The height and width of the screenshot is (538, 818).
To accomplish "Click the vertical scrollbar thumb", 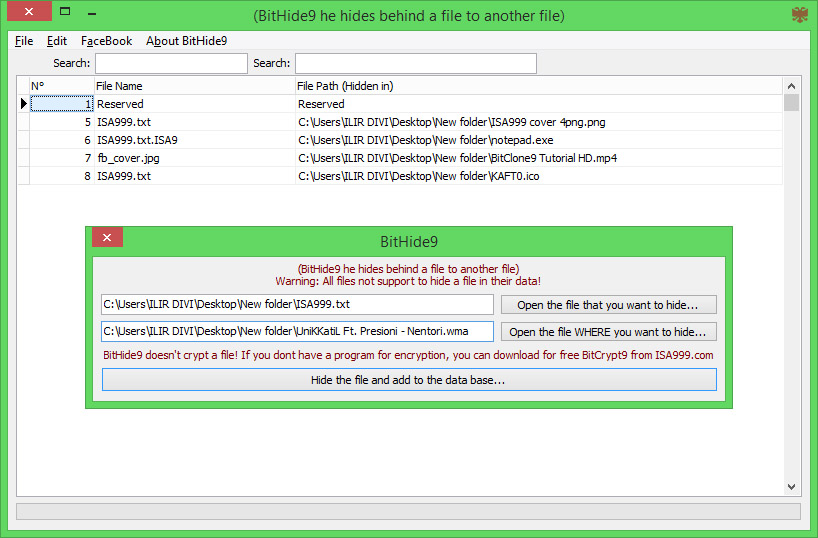I will [791, 102].
